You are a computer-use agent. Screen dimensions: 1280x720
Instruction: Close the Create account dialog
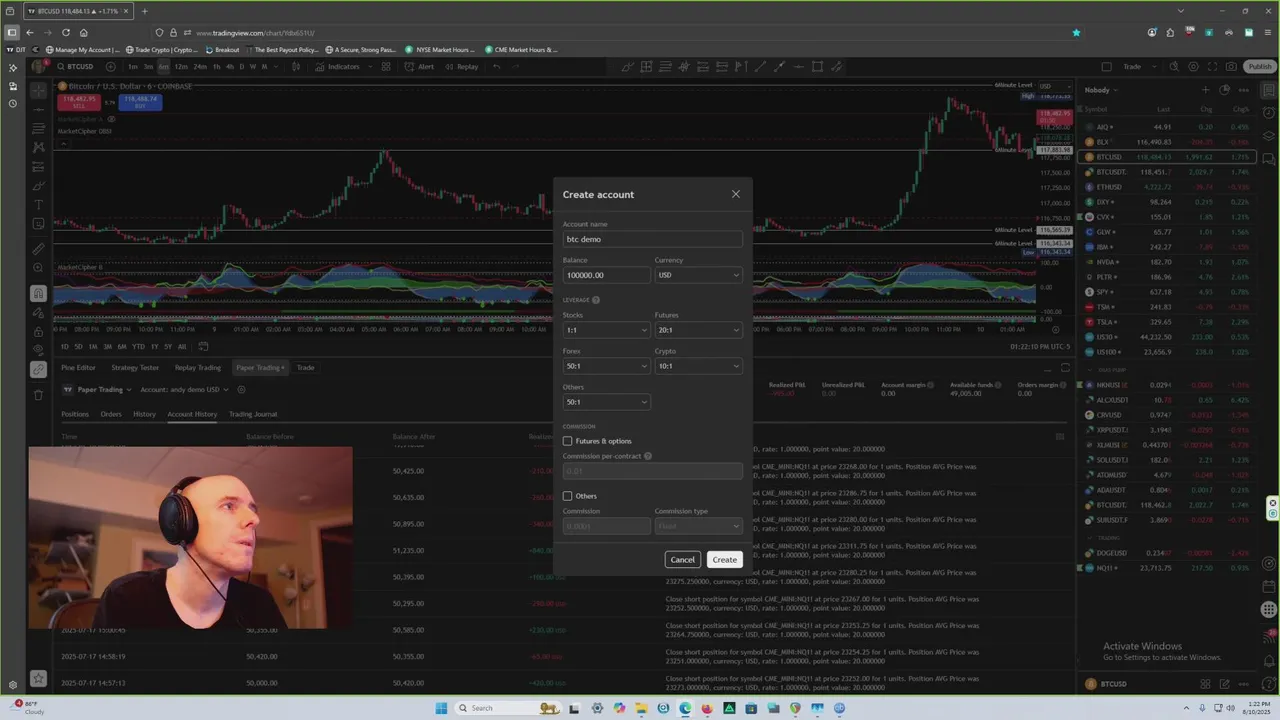(x=736, y=194)
